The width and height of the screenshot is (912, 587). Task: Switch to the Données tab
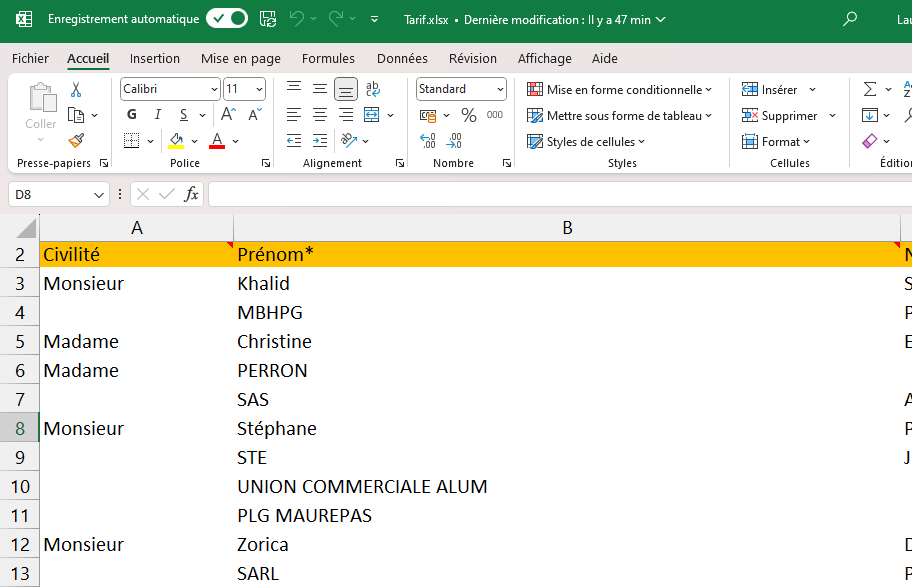(402, 58)
